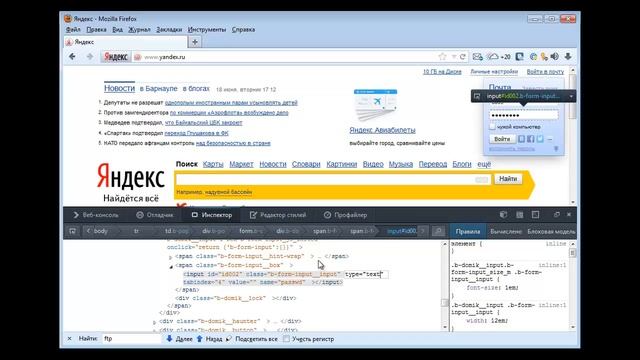Click Подсветить все highlight button

tap(252, 339)
